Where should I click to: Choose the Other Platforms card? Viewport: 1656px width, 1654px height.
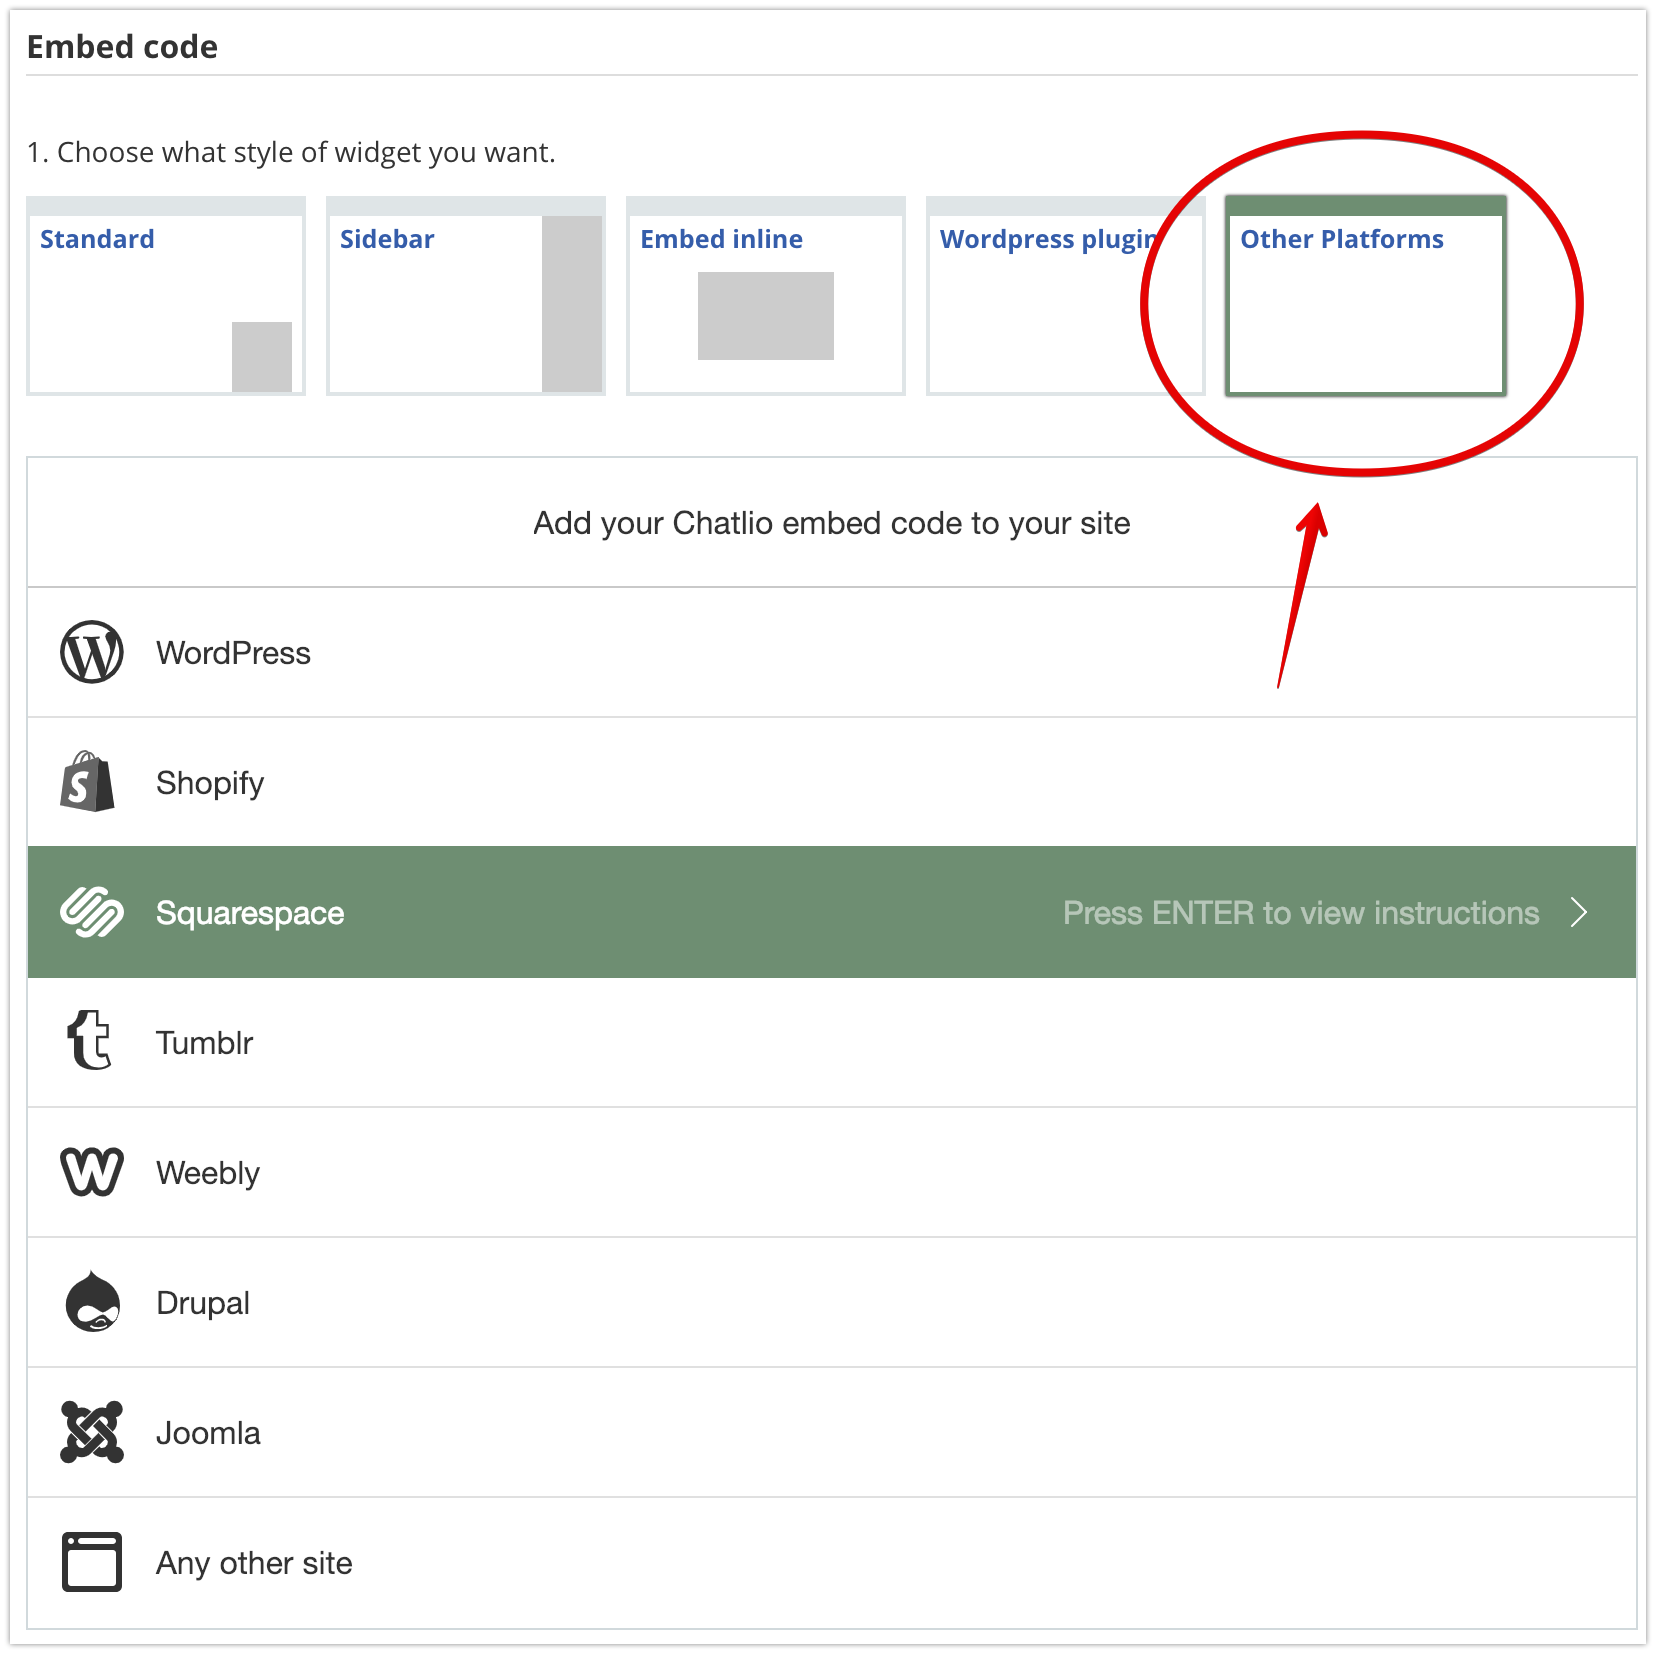click(x=1366, y=296)
